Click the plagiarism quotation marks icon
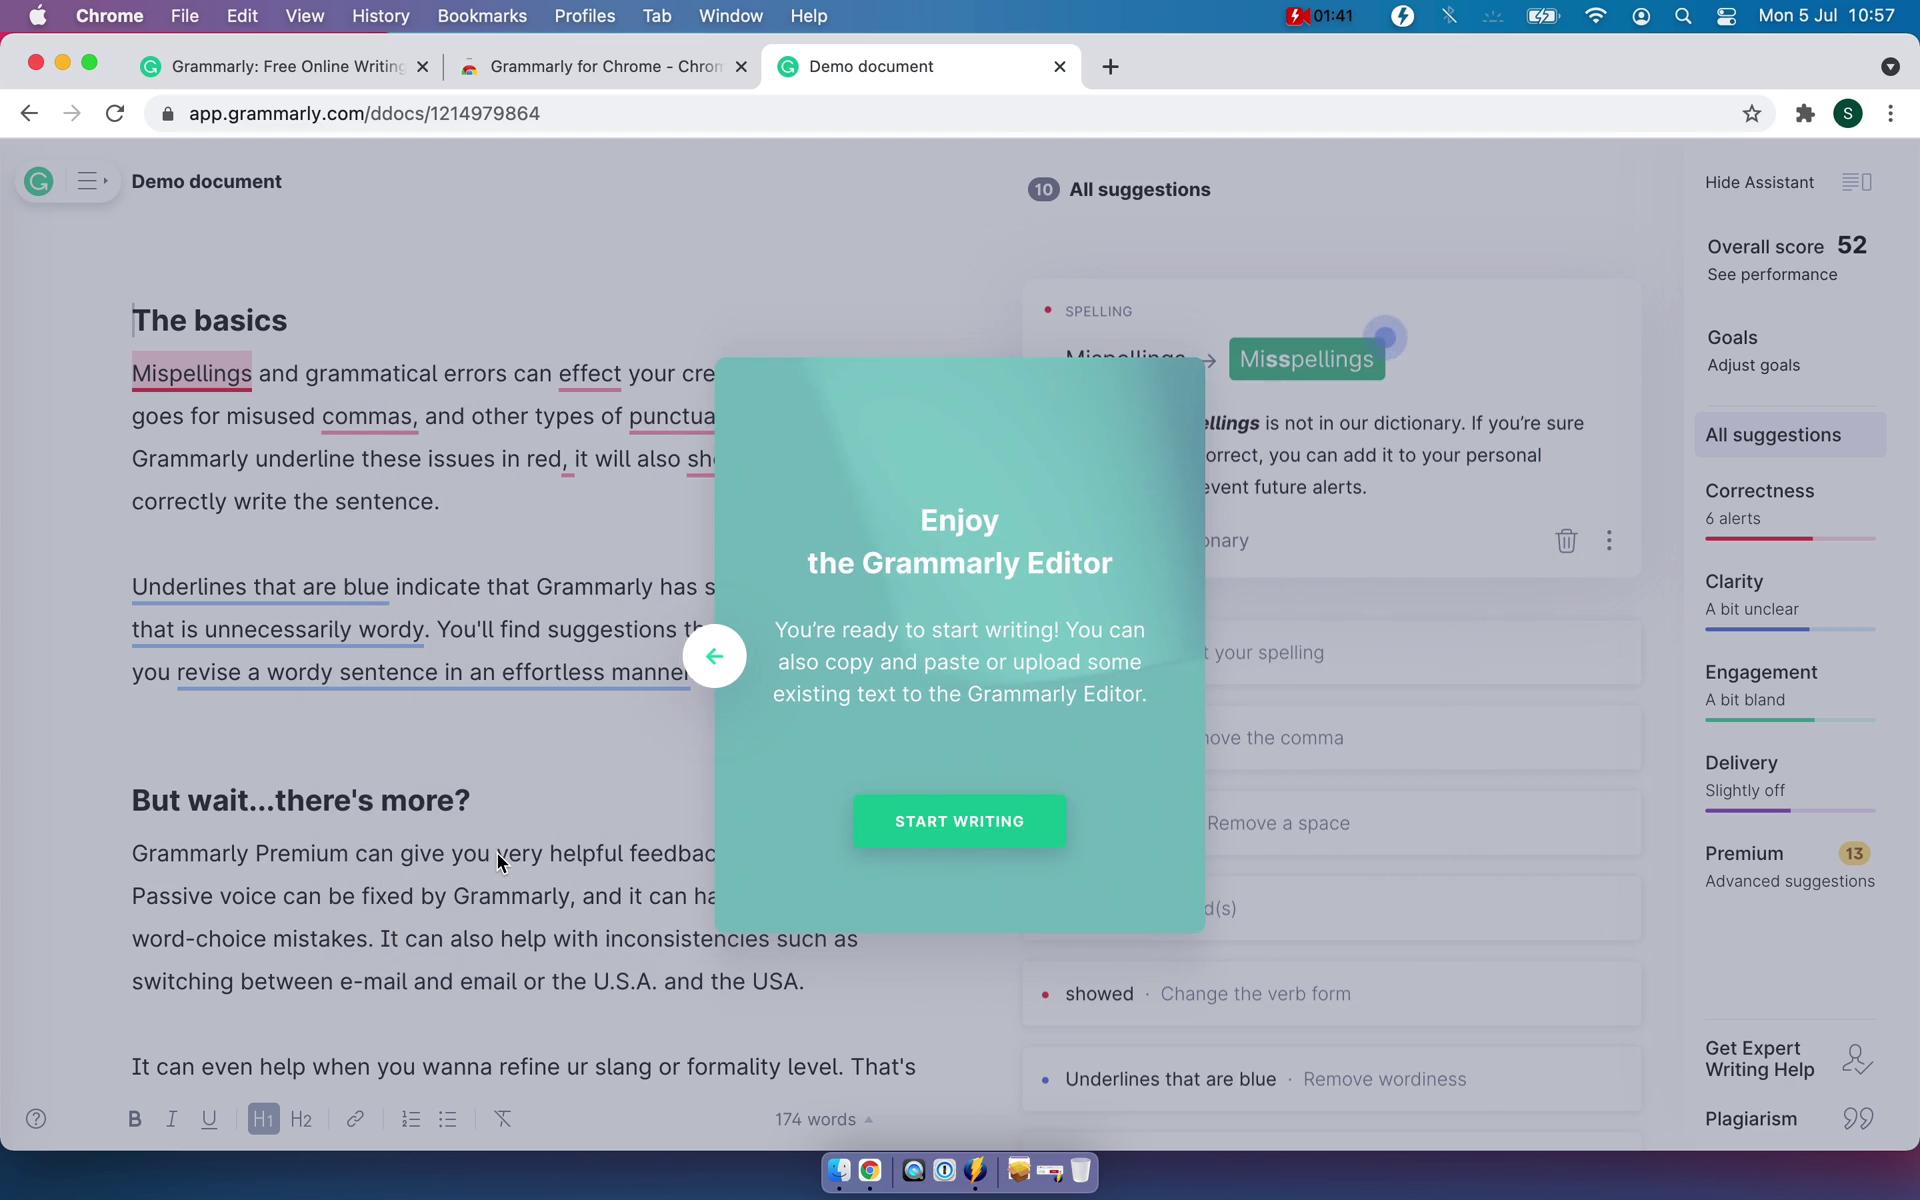The height and width of the screenshot is (1200, 1920). pos(1857,1119)
